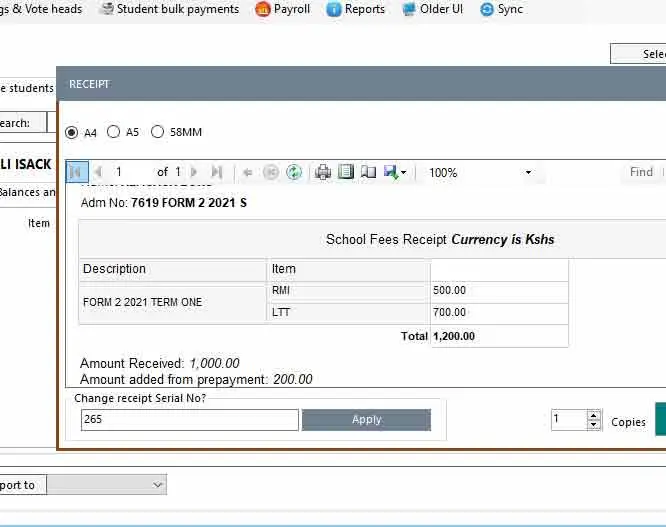Click the RECEIPT dialog title
666x527 pixels.
click(89, 84)
